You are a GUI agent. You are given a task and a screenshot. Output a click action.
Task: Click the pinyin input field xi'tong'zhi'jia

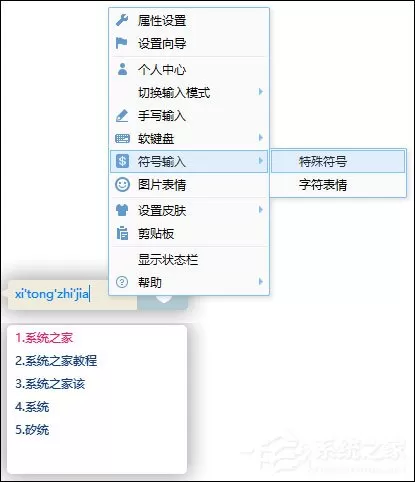(72, 295)
